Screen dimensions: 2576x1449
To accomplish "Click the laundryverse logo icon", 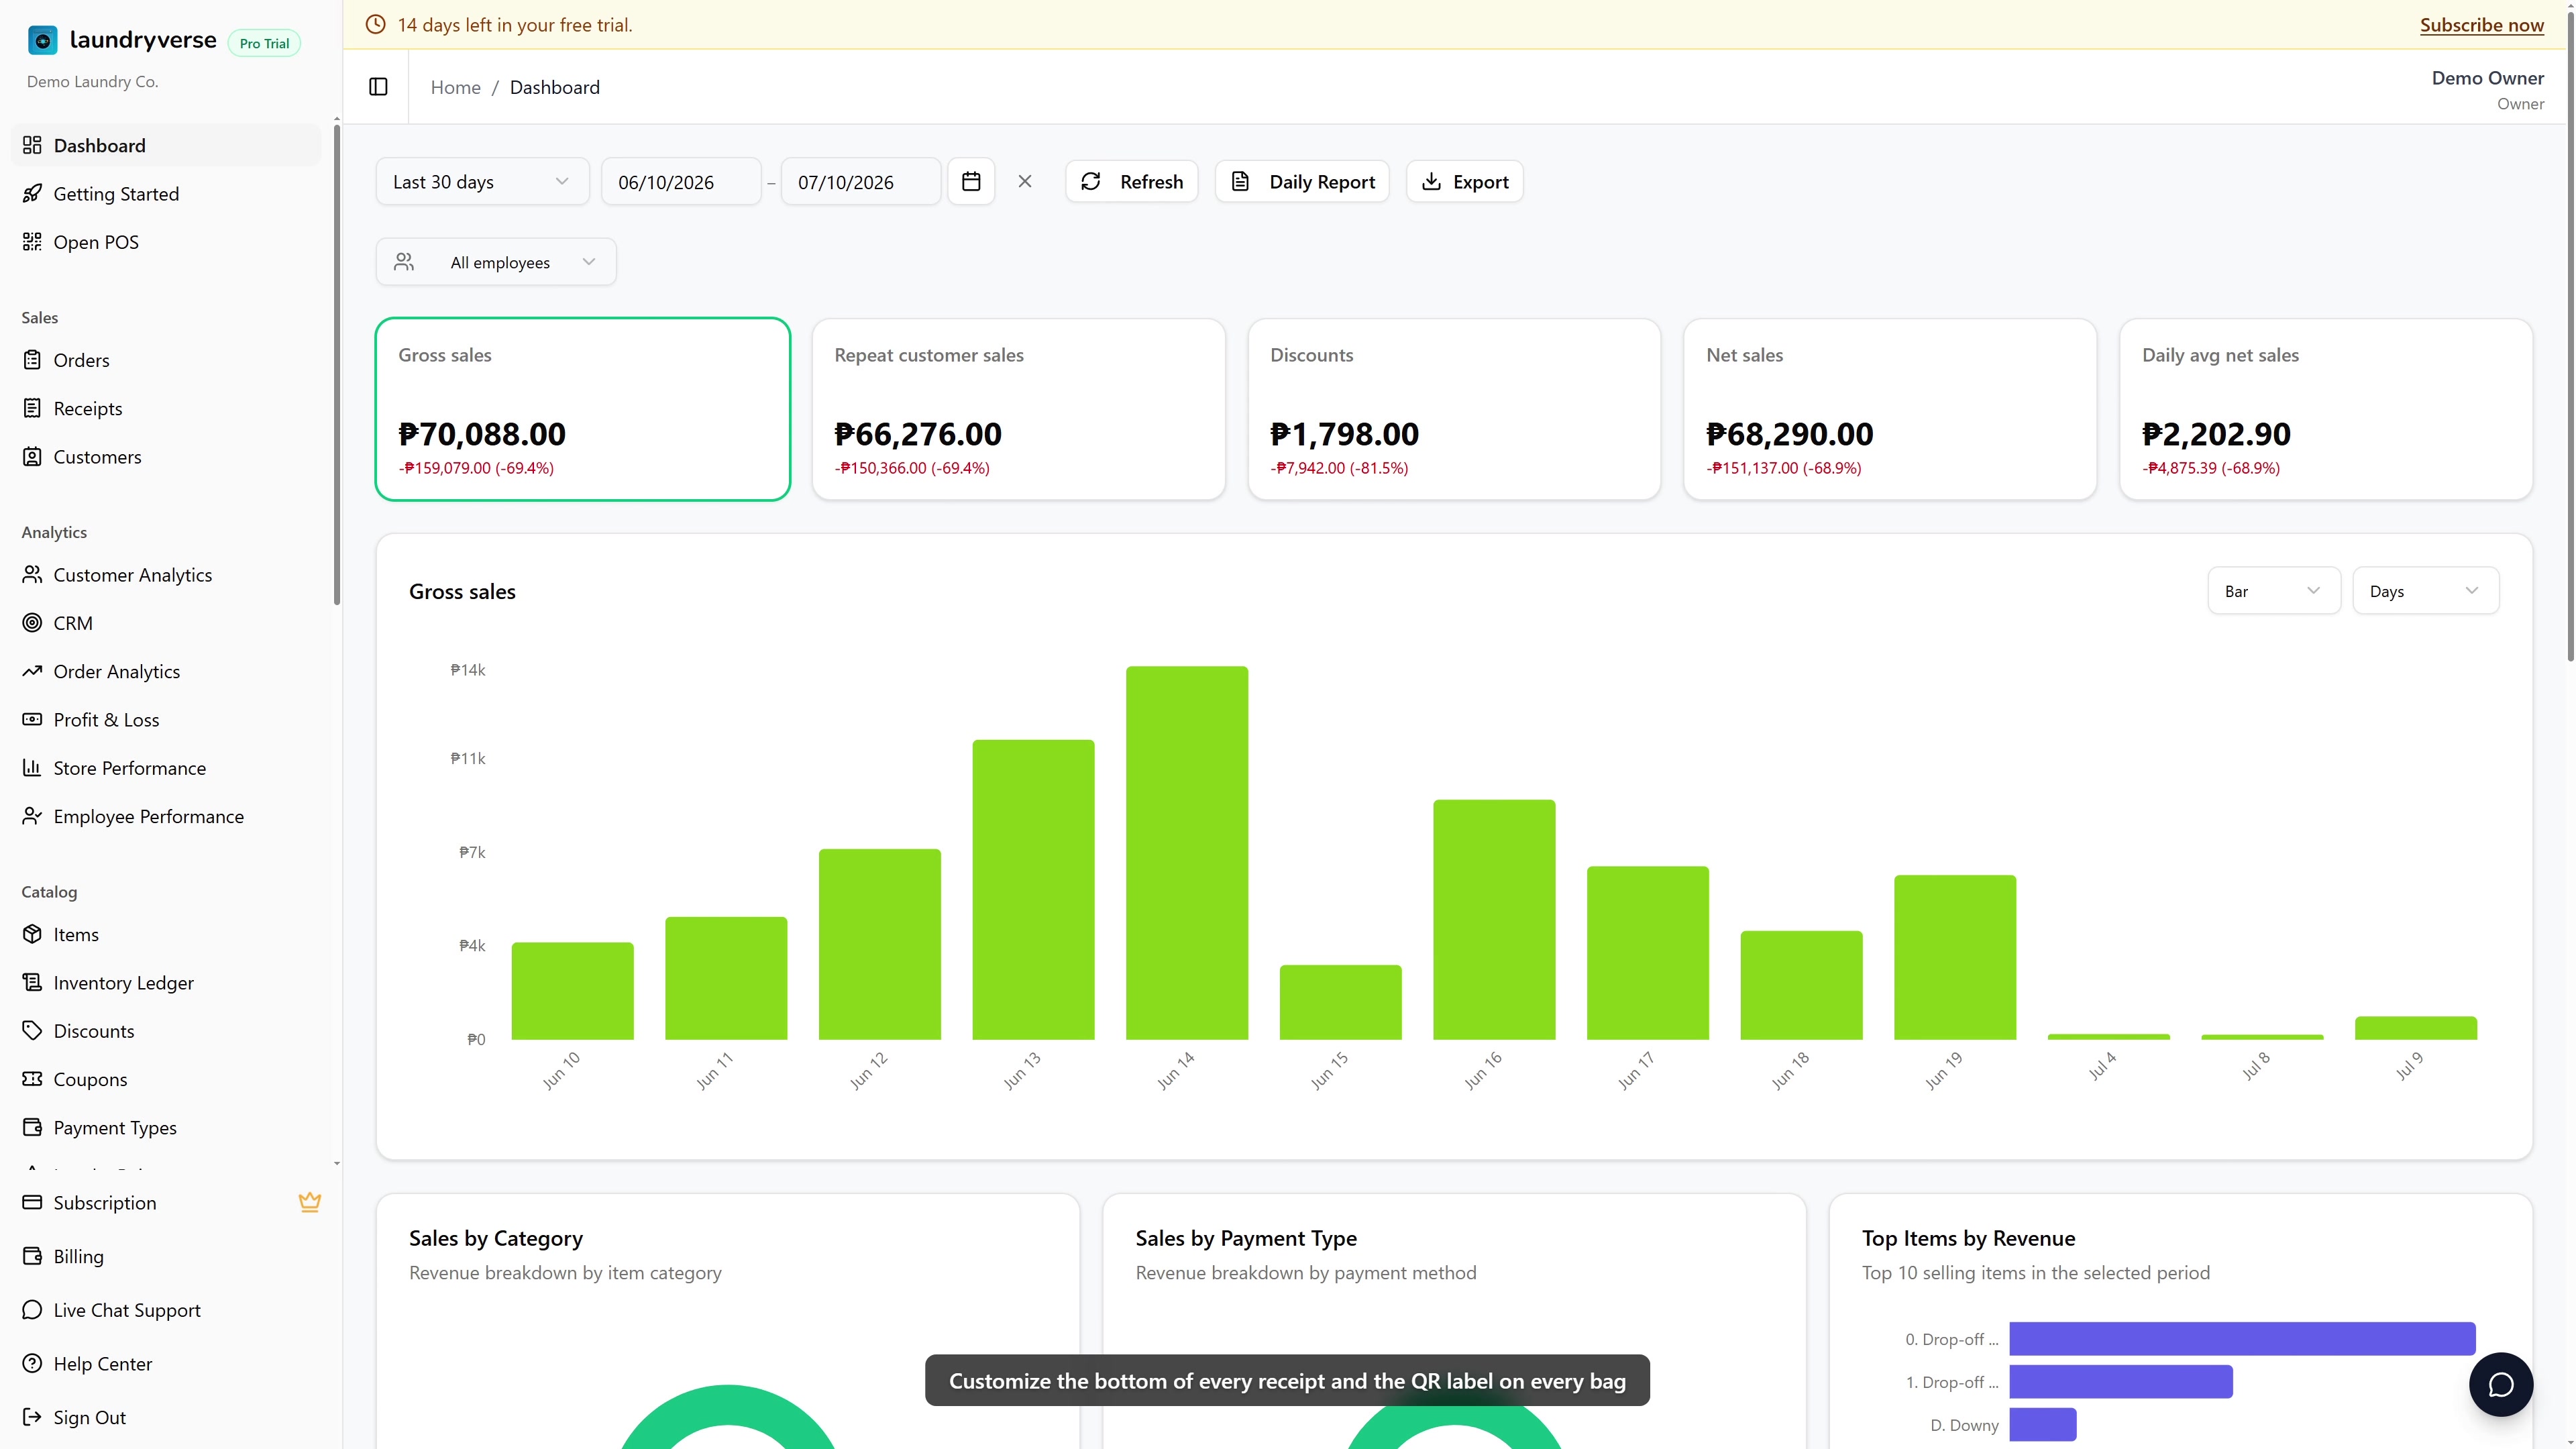I will pyautogui.click(x=43, y=40).
